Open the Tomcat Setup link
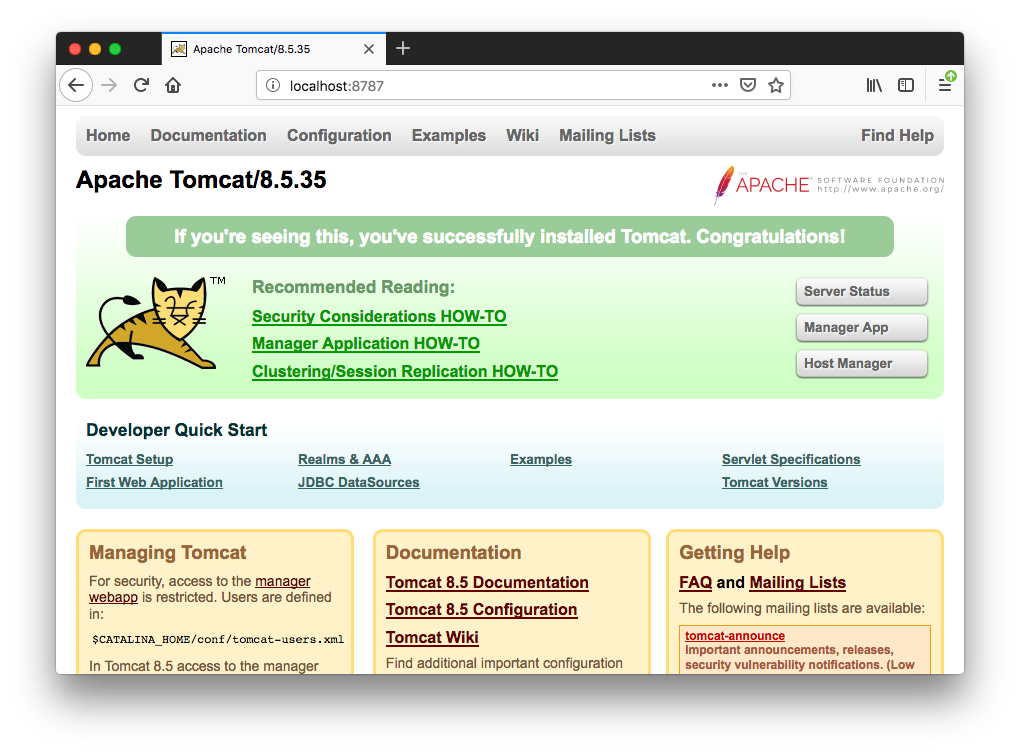This screenshot has width=1020, height=754. (129, 459)
